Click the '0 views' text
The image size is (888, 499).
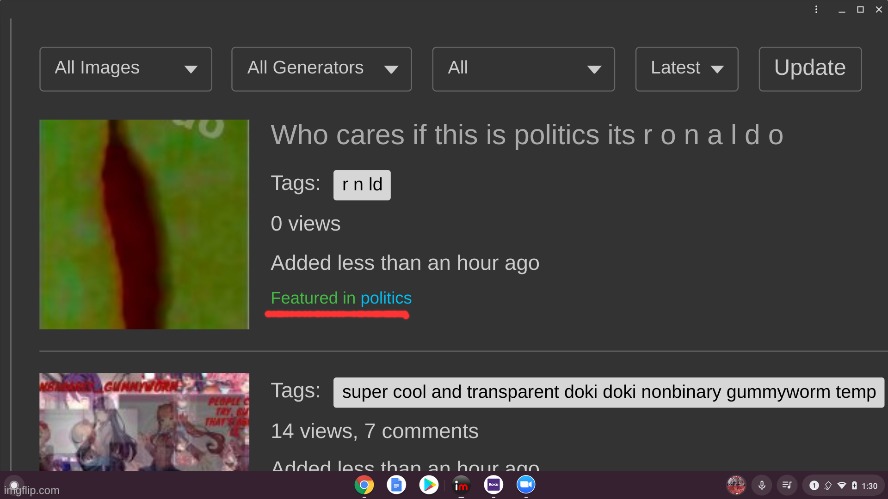click(x=306, y=224)
